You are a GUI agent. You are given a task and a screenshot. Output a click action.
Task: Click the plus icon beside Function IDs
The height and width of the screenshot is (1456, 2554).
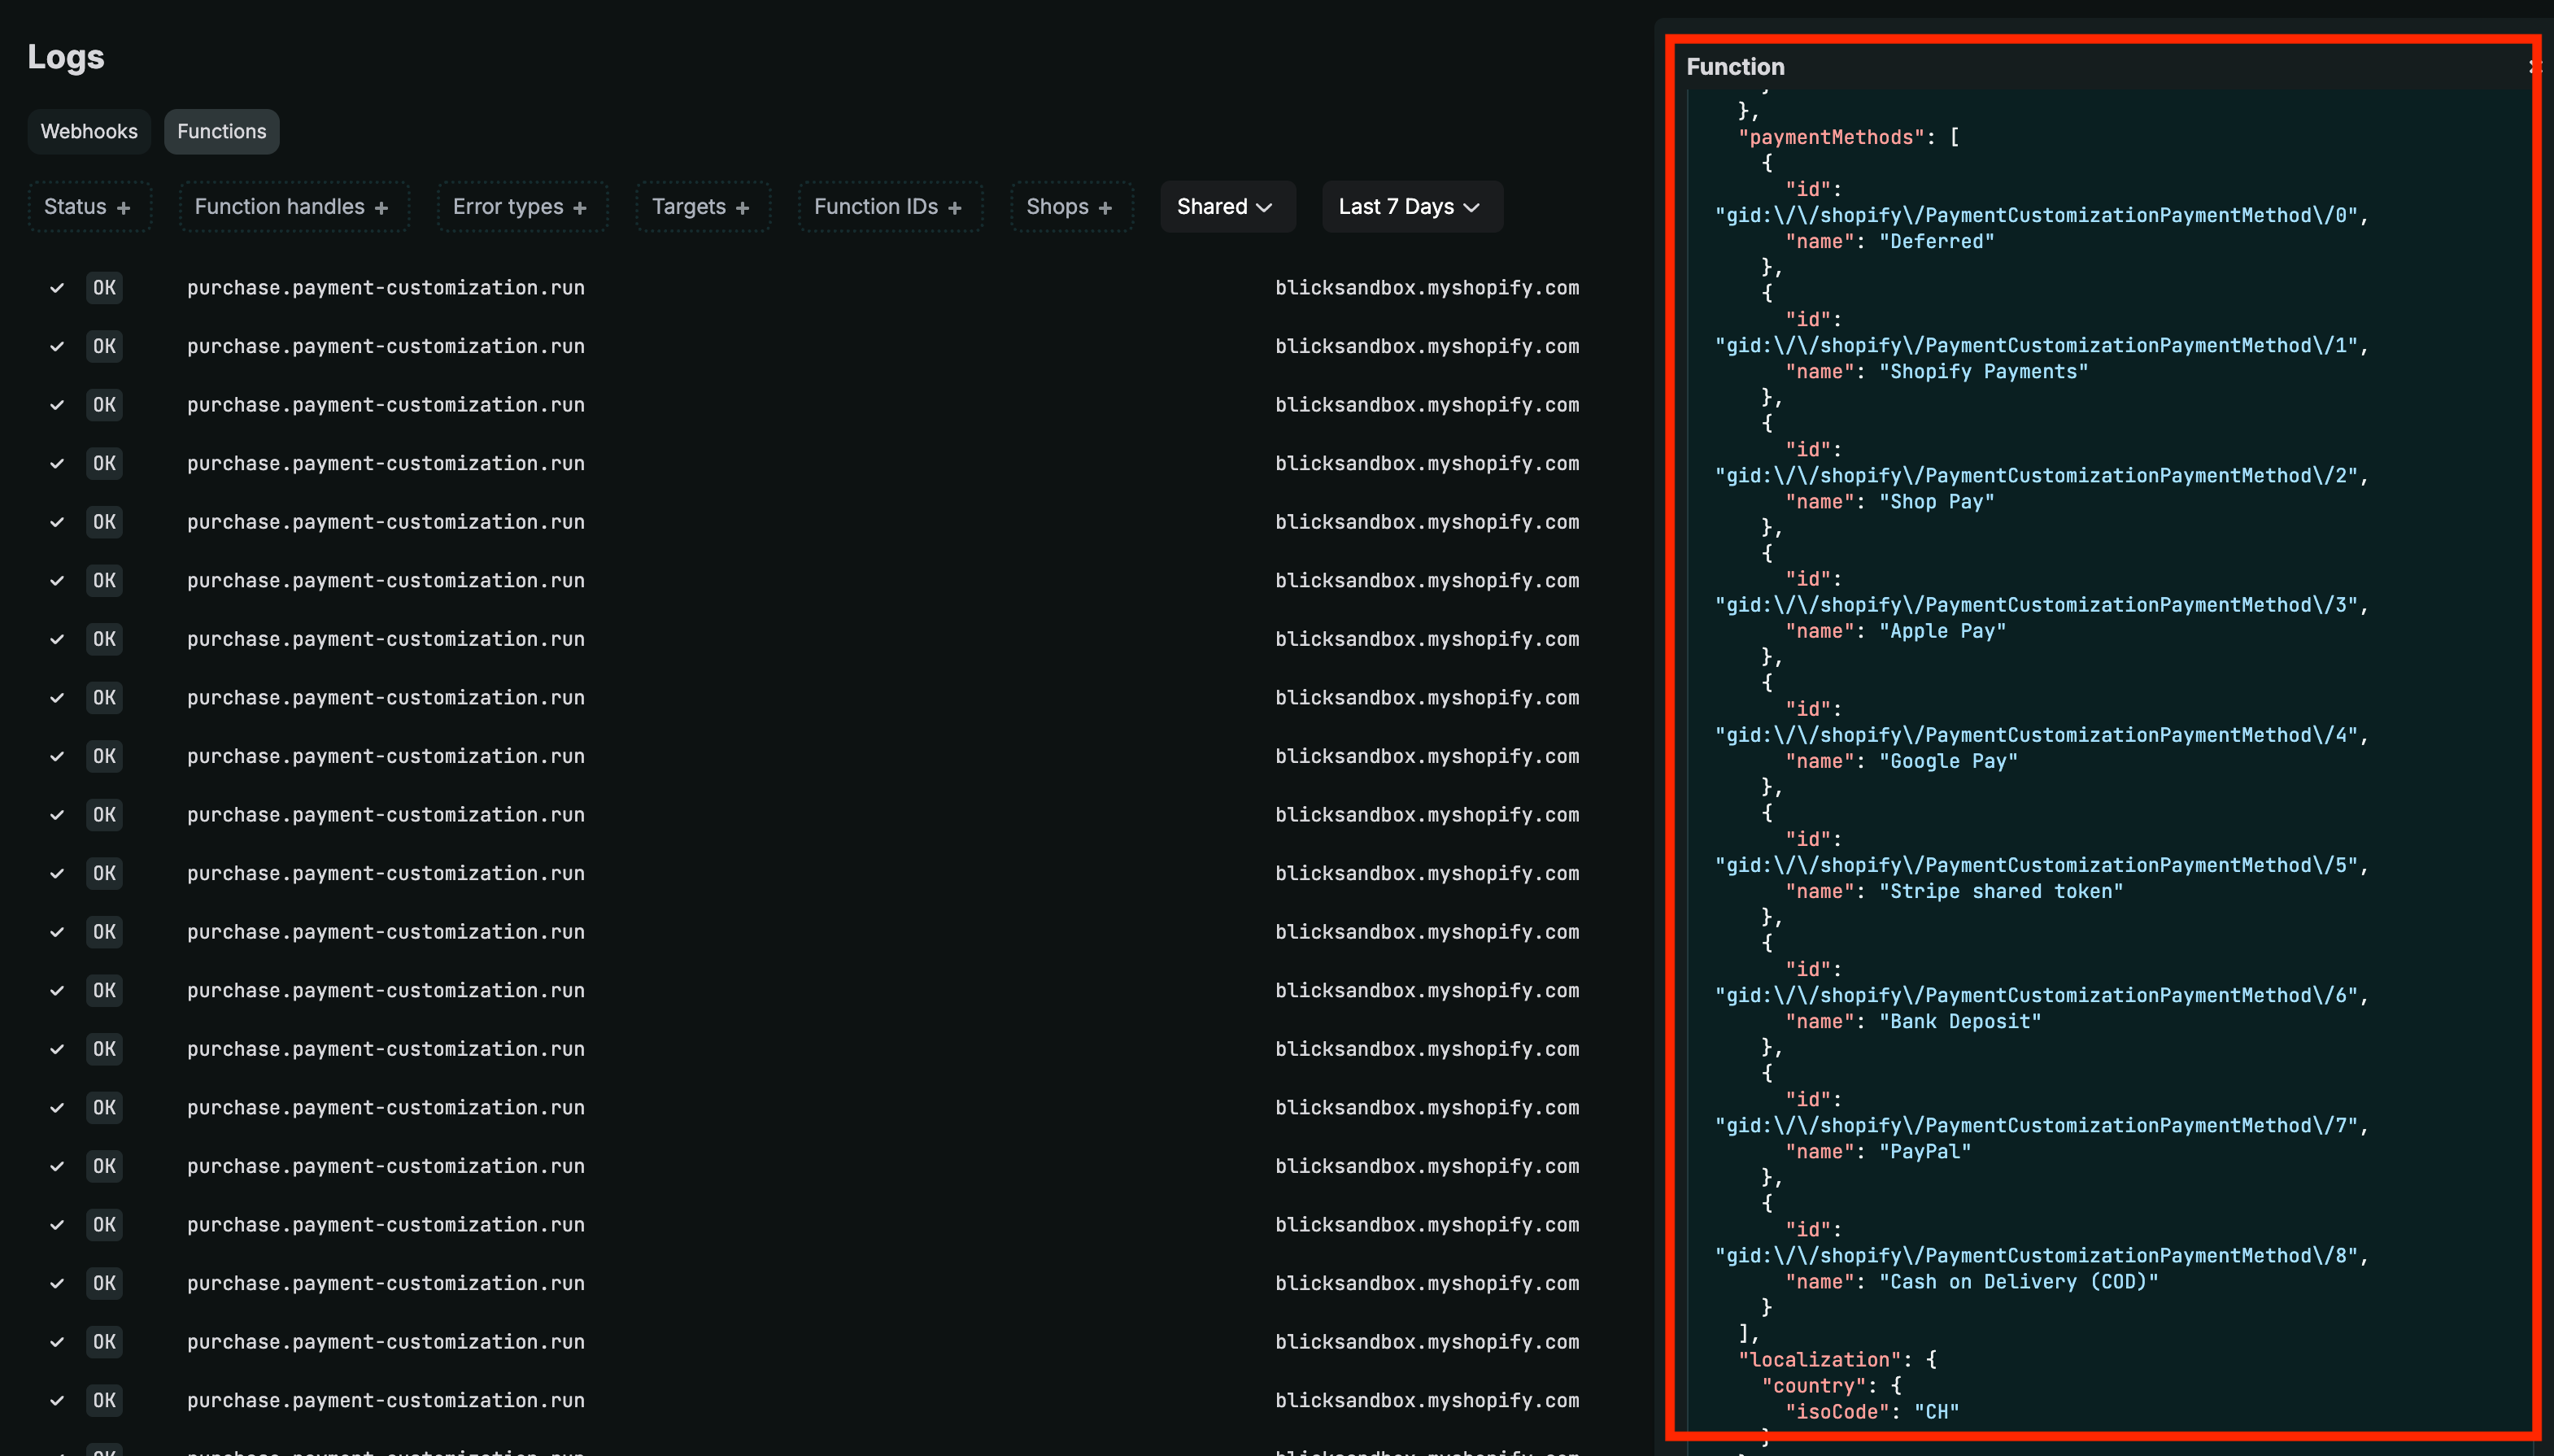[955, 208]
